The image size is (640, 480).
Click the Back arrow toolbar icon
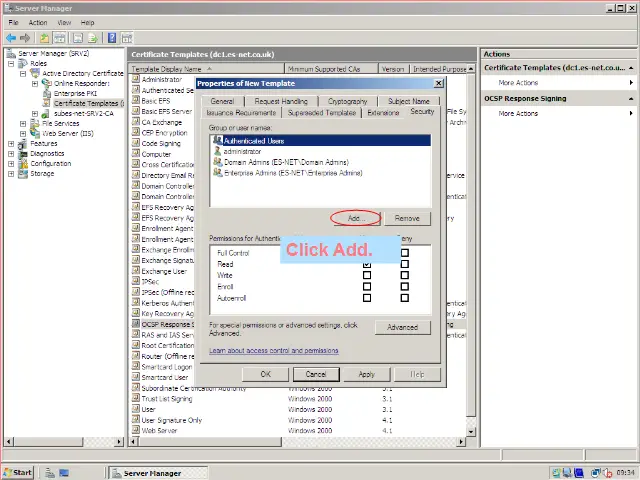click(x=11, y=38)
